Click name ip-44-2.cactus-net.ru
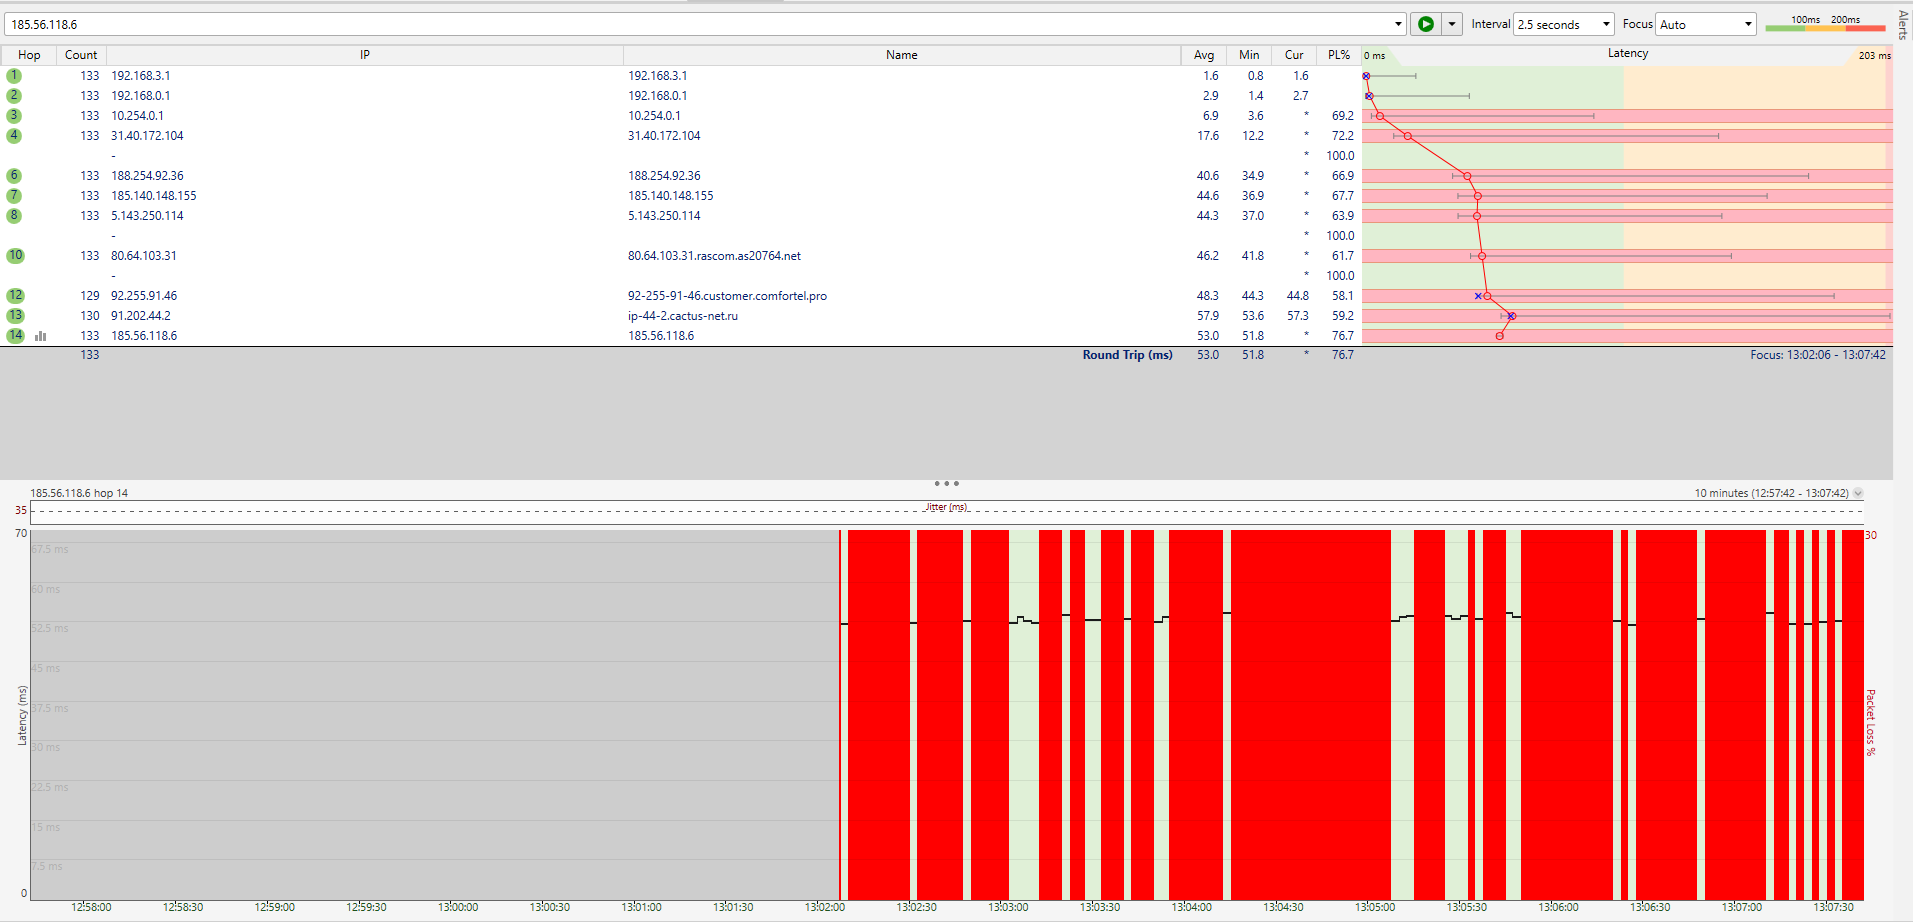Image resolution: width=1913 pixels, height=922 pixels. point(683,316)
